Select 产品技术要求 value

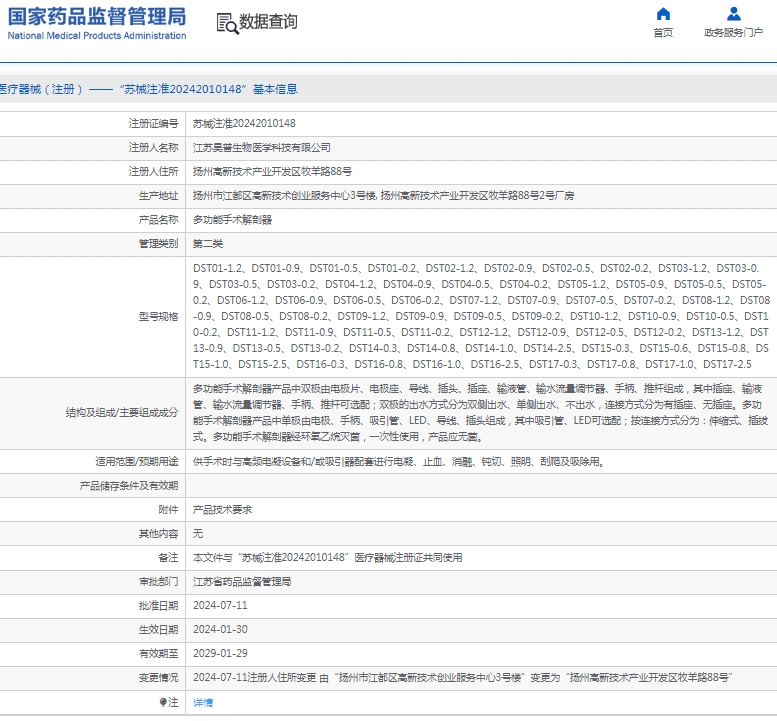[222, 510]
